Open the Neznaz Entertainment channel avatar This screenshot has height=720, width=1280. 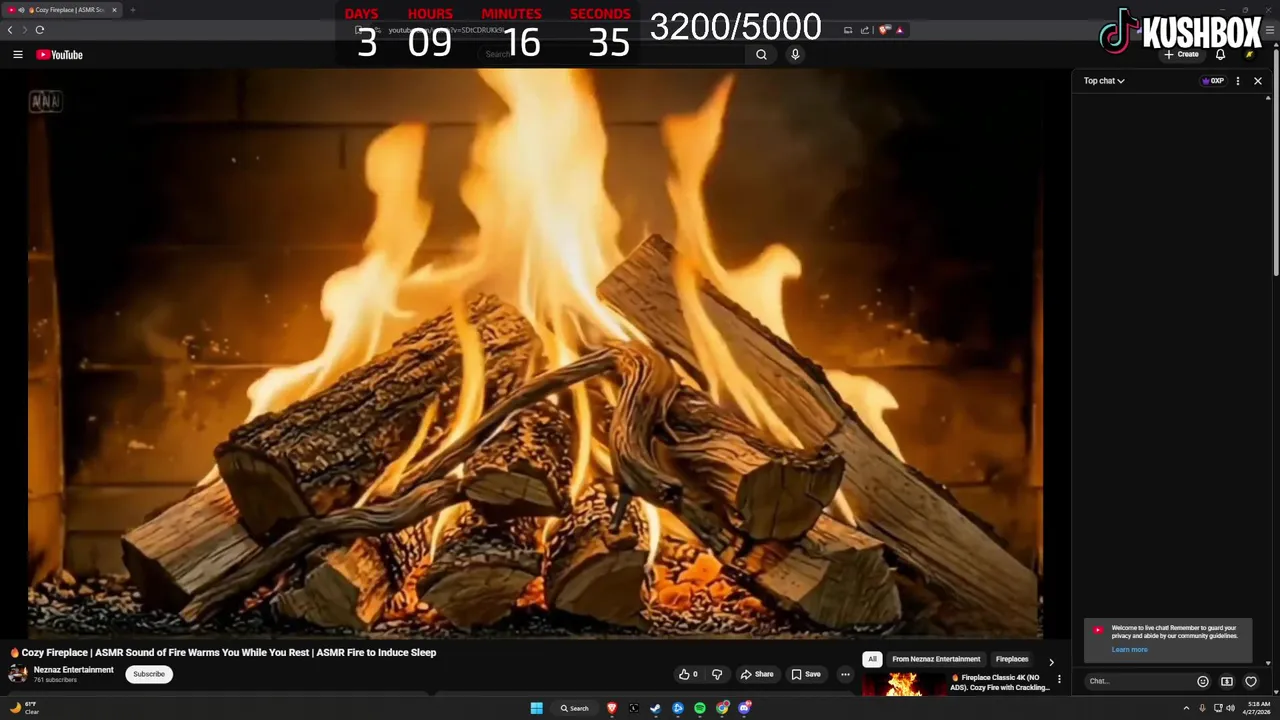point(18,674)
